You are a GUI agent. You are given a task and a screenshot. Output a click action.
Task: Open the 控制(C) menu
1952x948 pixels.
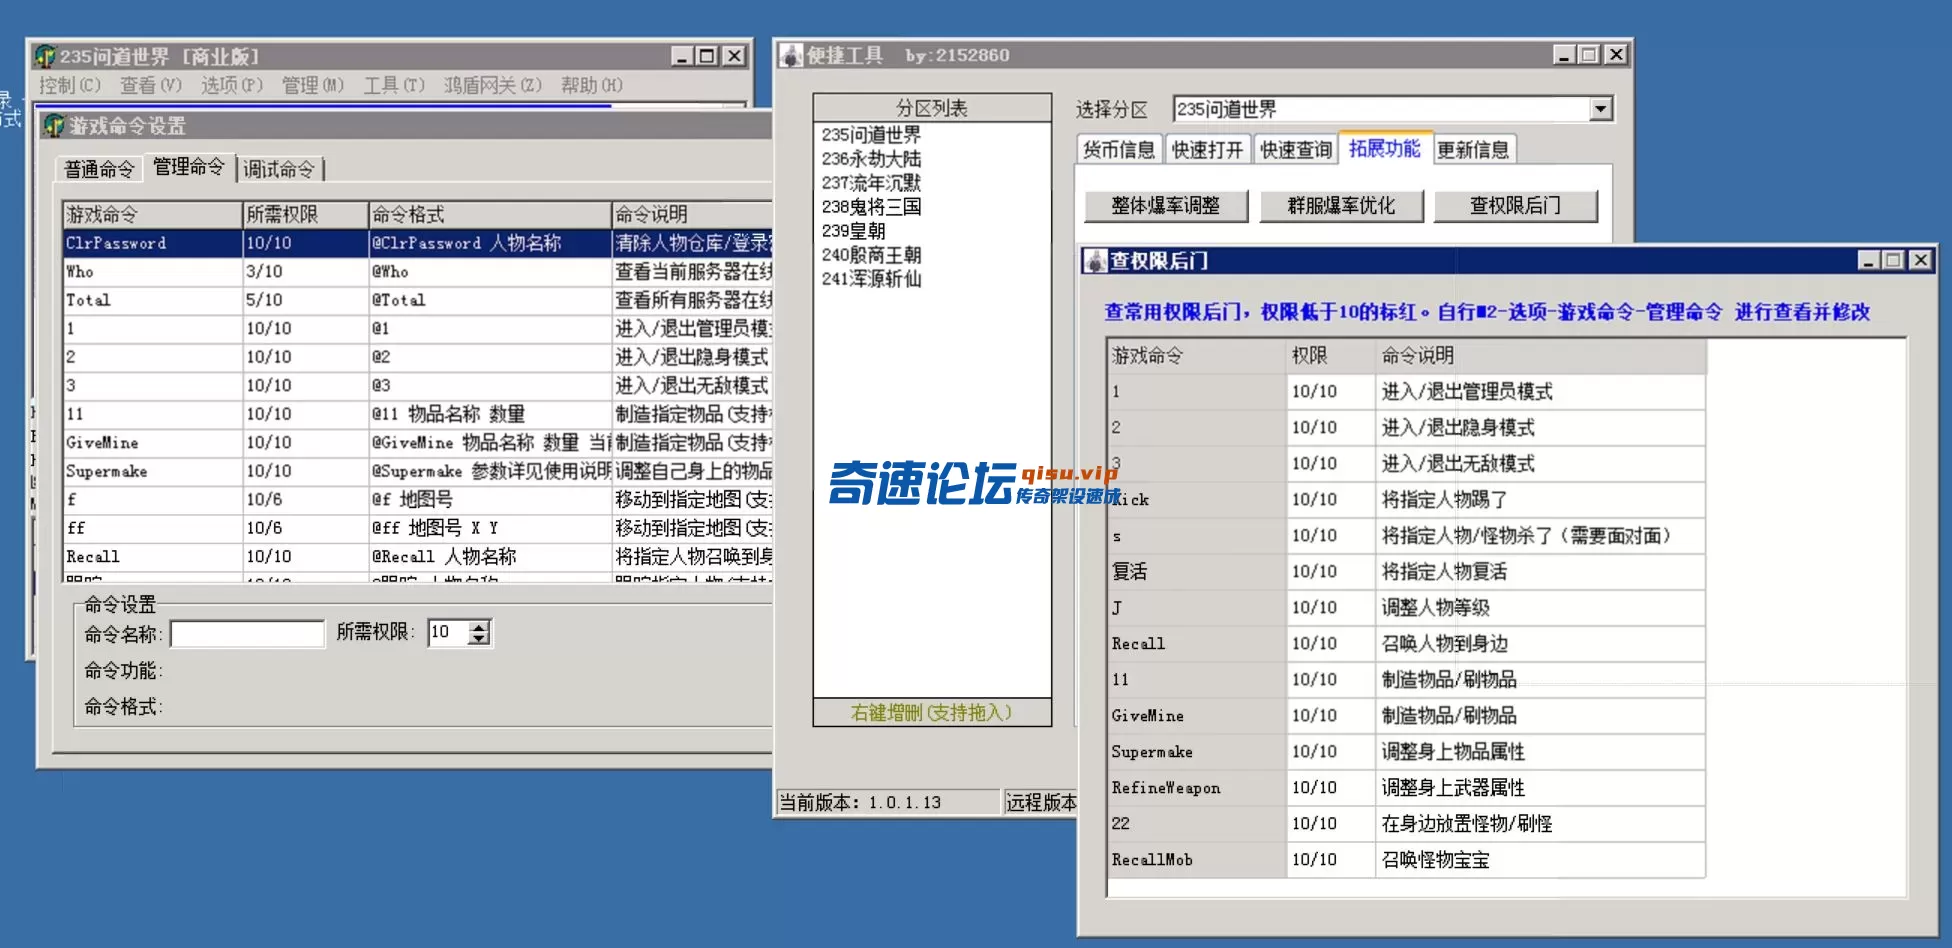click(x=70, y=85)
